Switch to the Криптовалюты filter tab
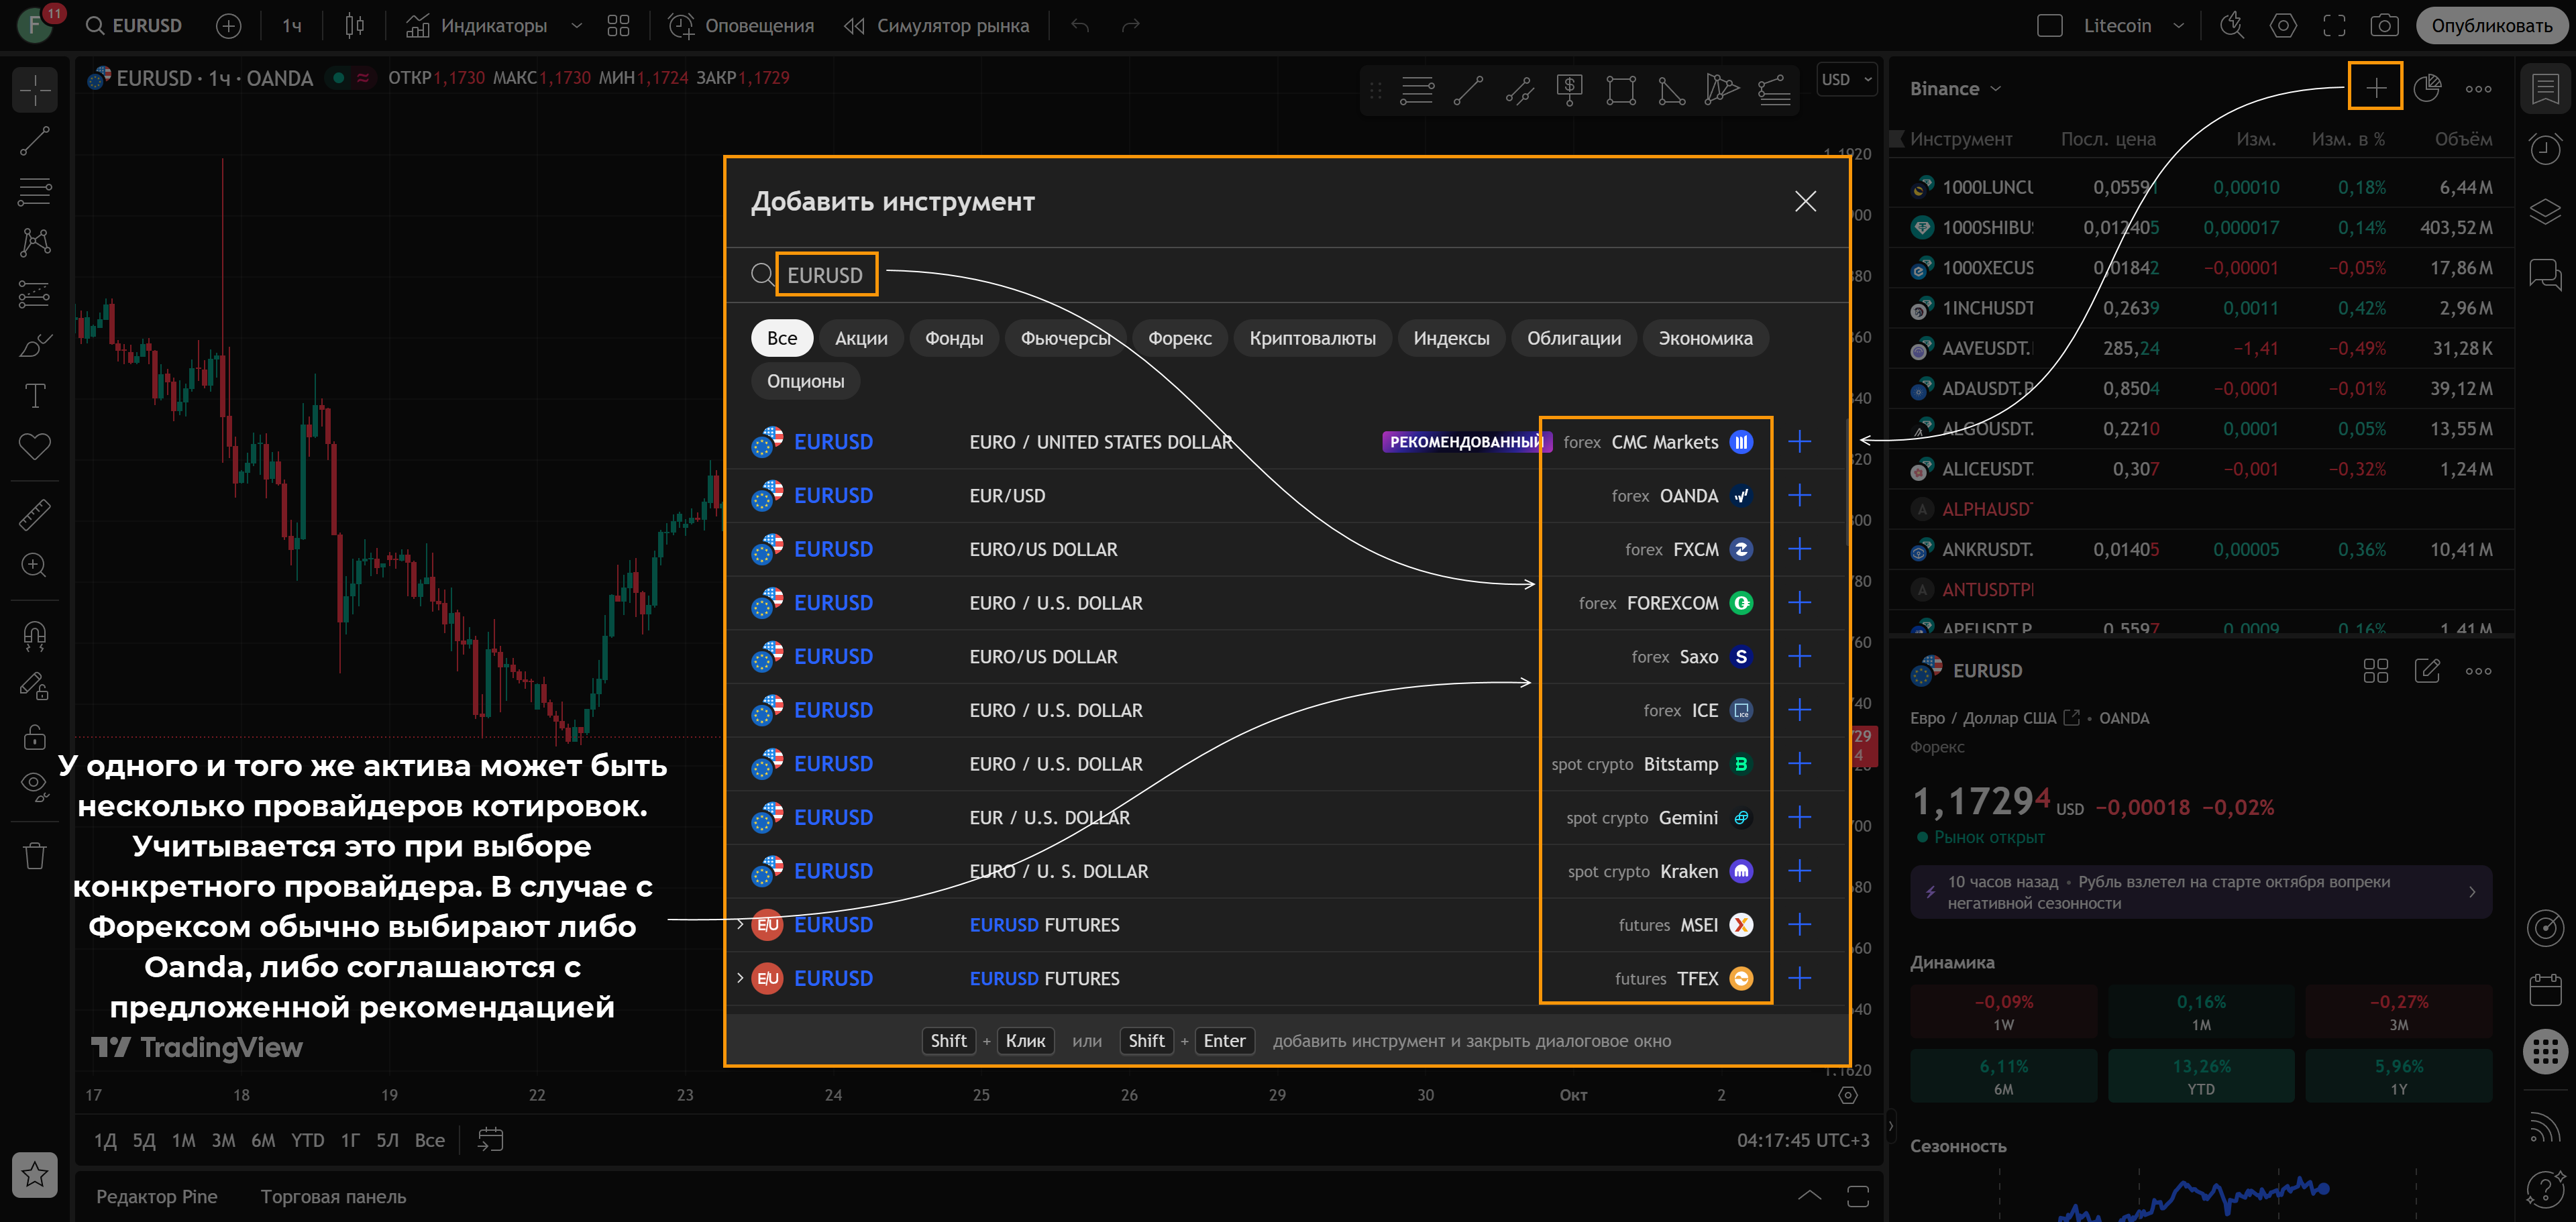Viewport: 2576px width, 1222px height. pos(1312,338)
